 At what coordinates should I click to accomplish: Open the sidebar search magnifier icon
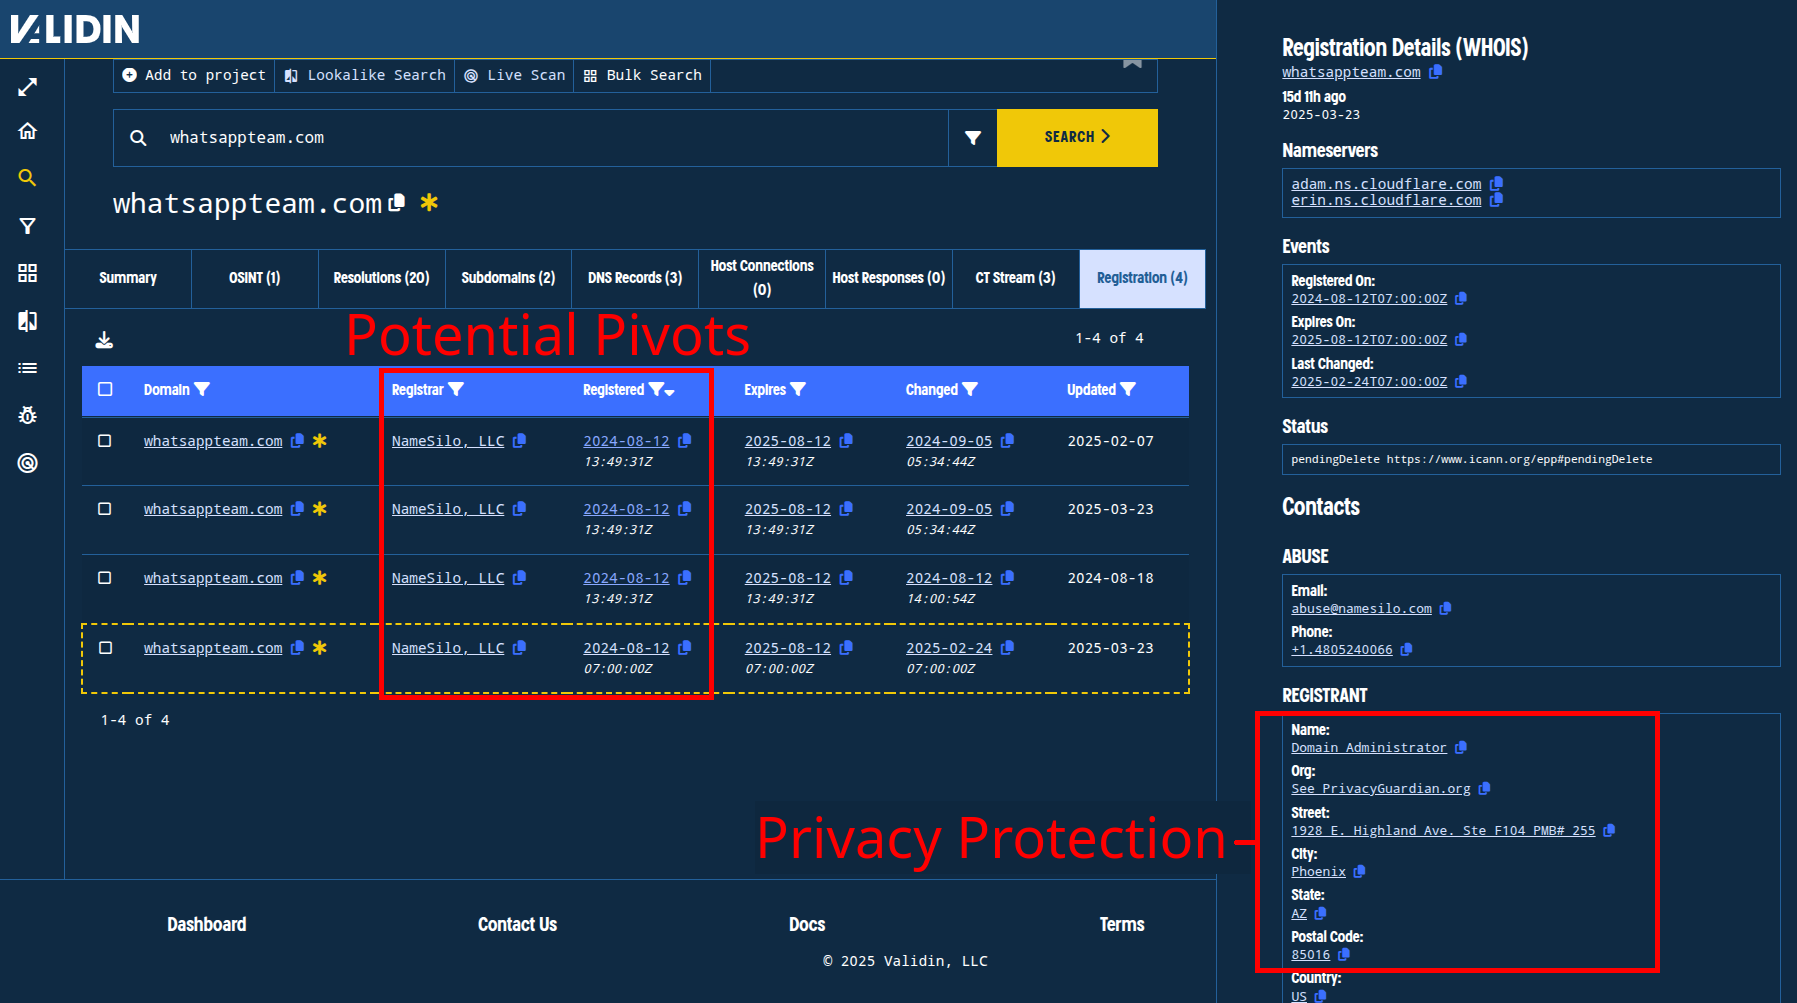pyautogui.click(x=28, y=178)
